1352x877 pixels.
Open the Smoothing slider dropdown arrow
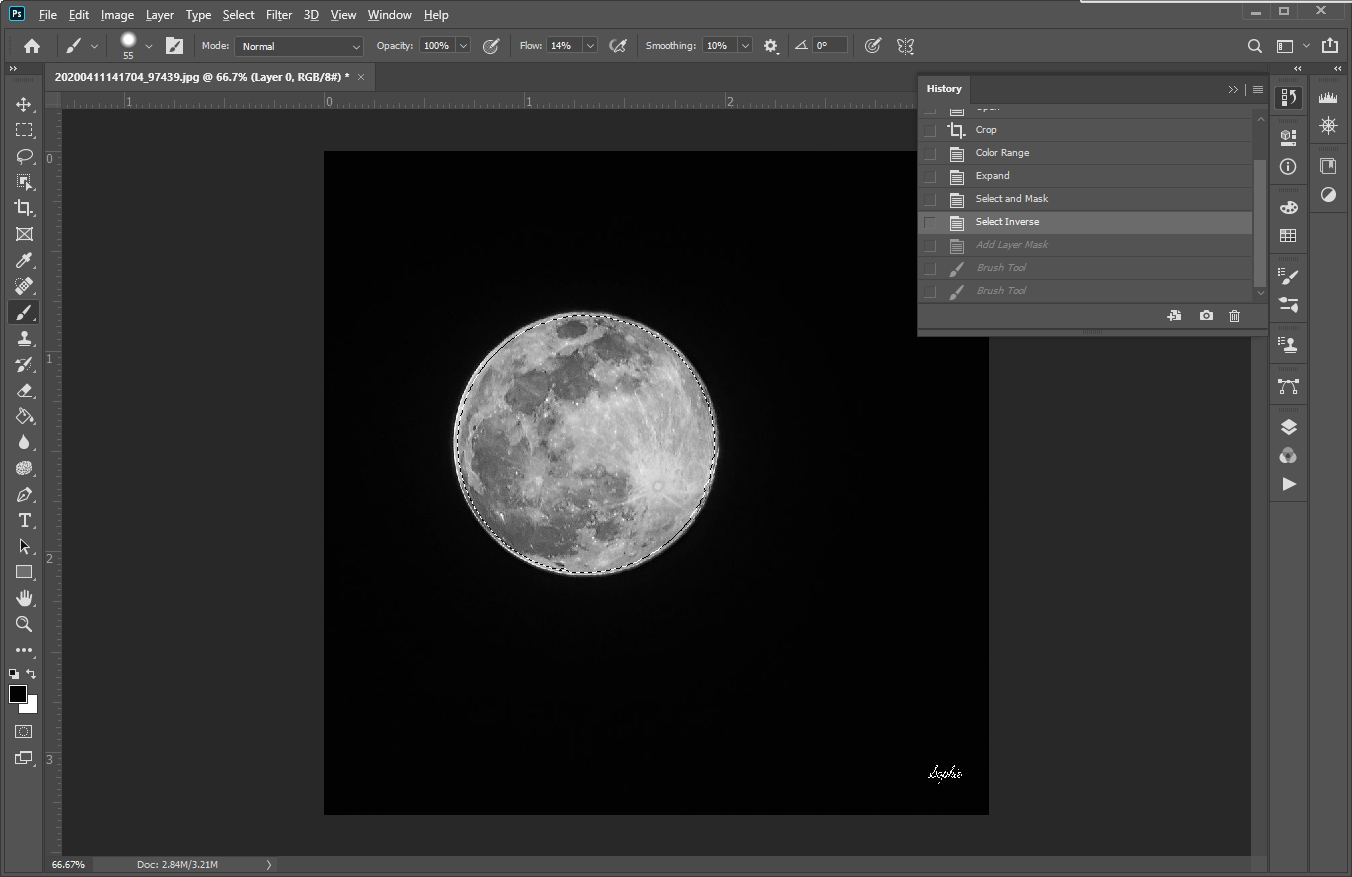coord(745,46)
